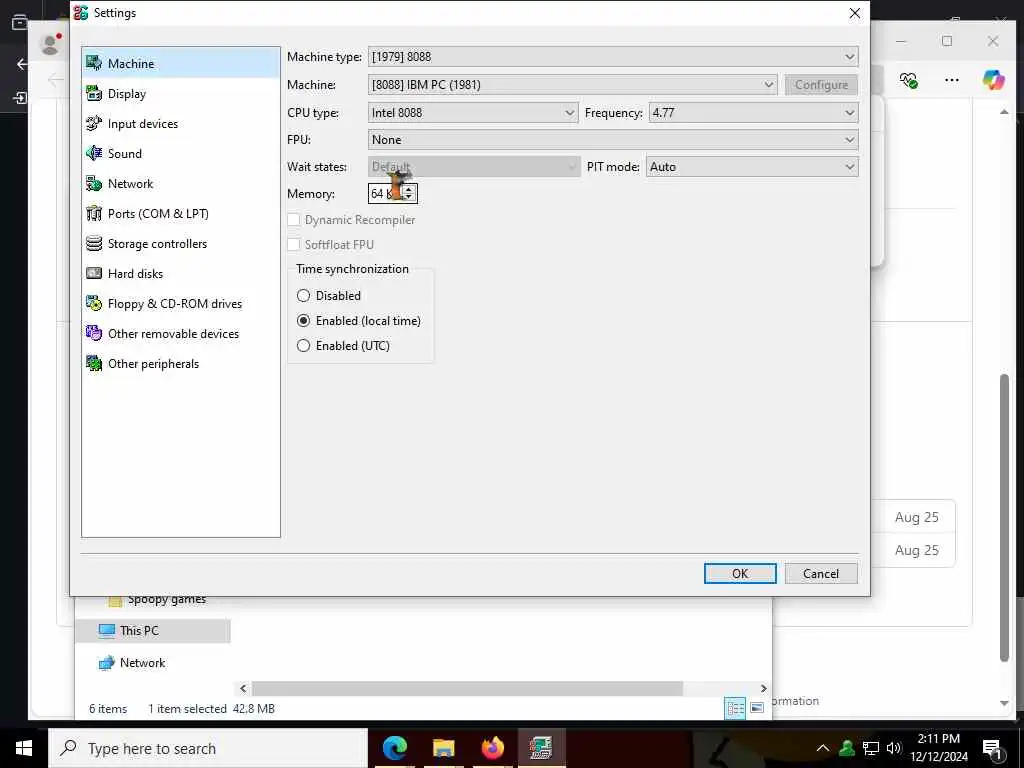
Task: Close the Settings dialog
Action: [854, 13]
